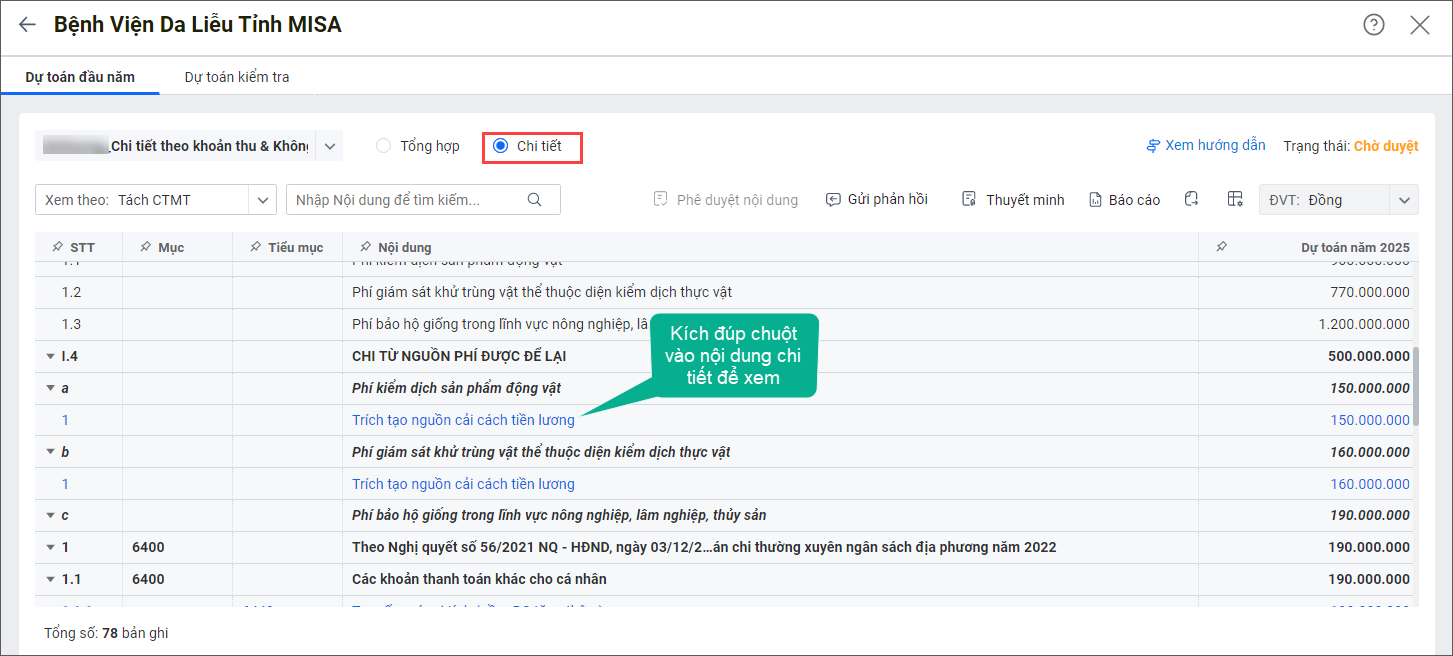Open the Xem hướng dẫn link
The image size is (1453, 656).
coord(1206,146)
